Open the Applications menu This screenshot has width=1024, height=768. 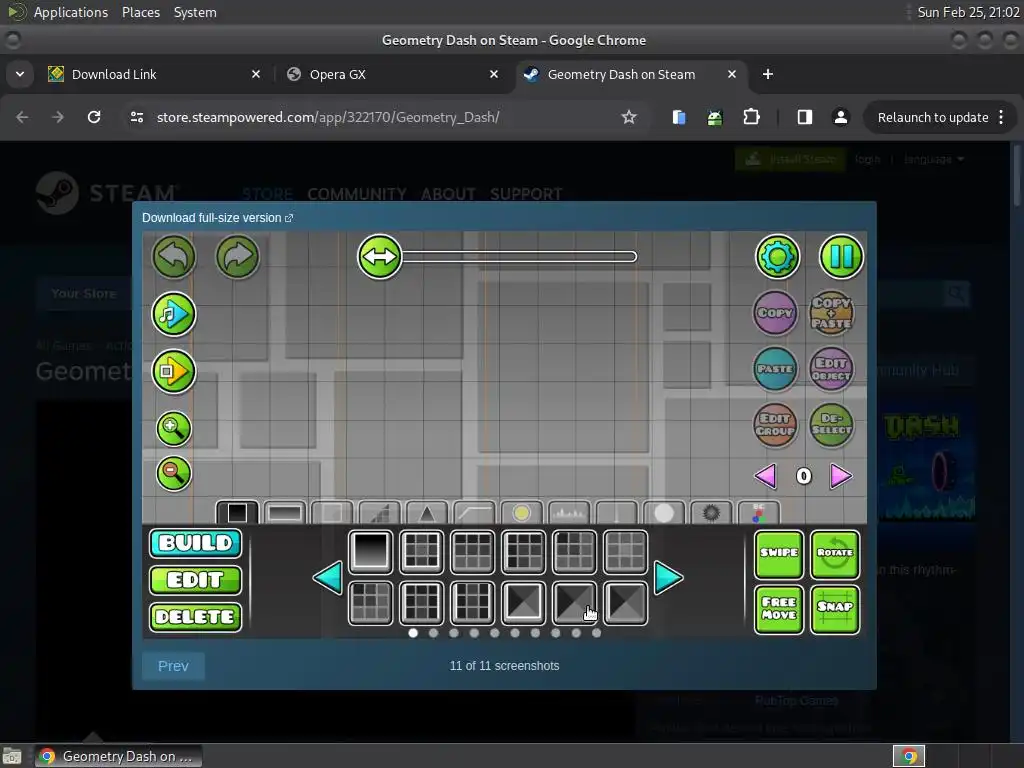[x=71, y=12]
